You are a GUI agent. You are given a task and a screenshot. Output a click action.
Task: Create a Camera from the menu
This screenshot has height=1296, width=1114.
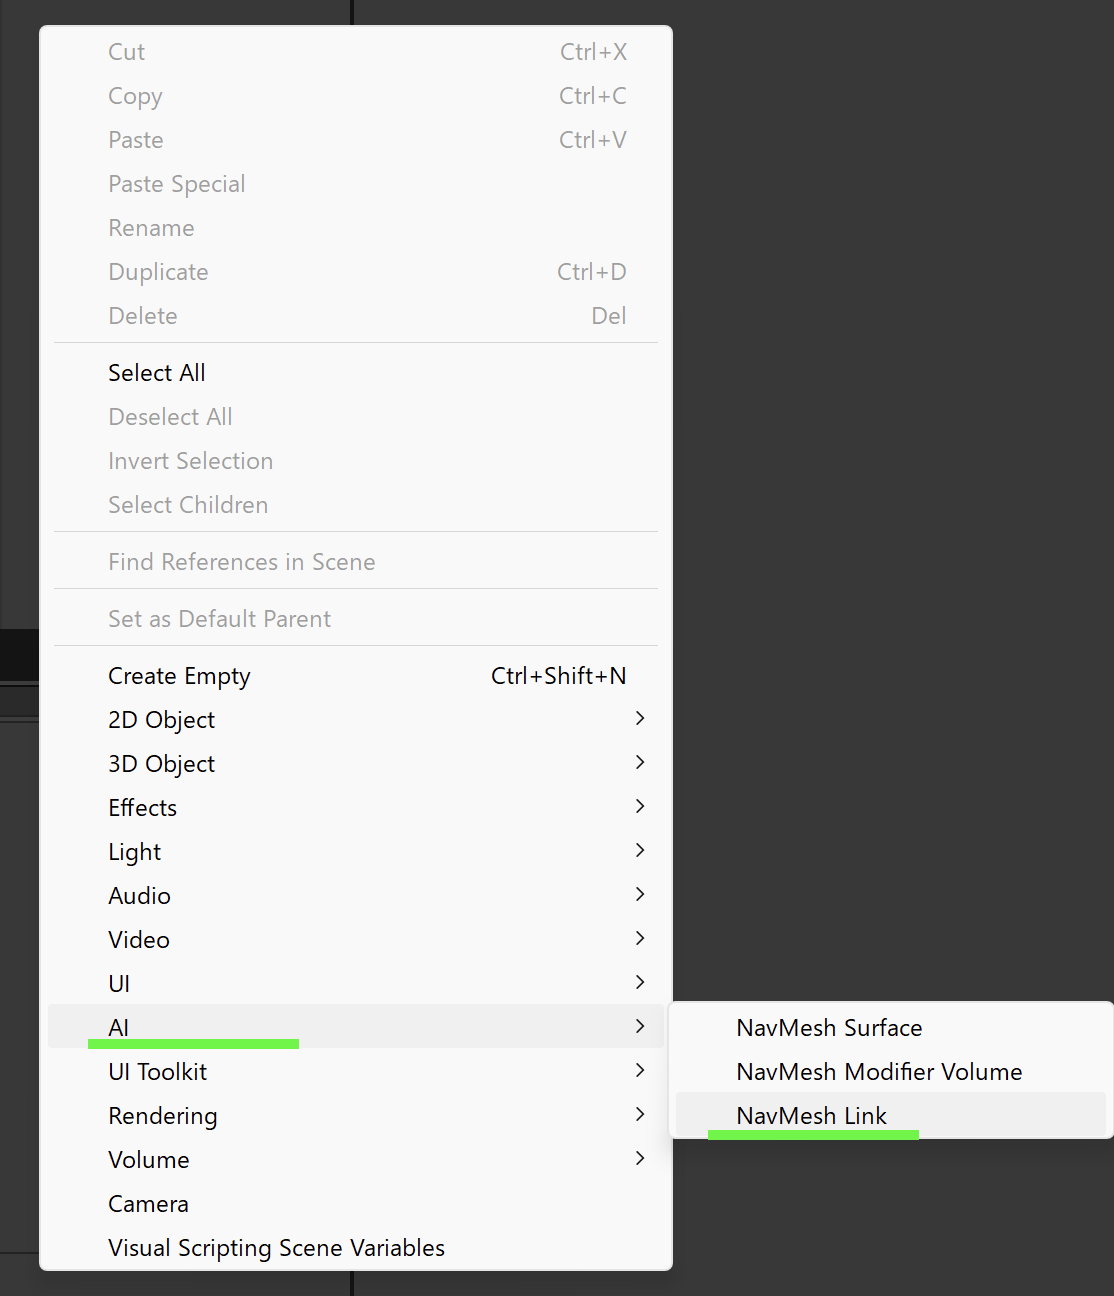point(148,1204)
